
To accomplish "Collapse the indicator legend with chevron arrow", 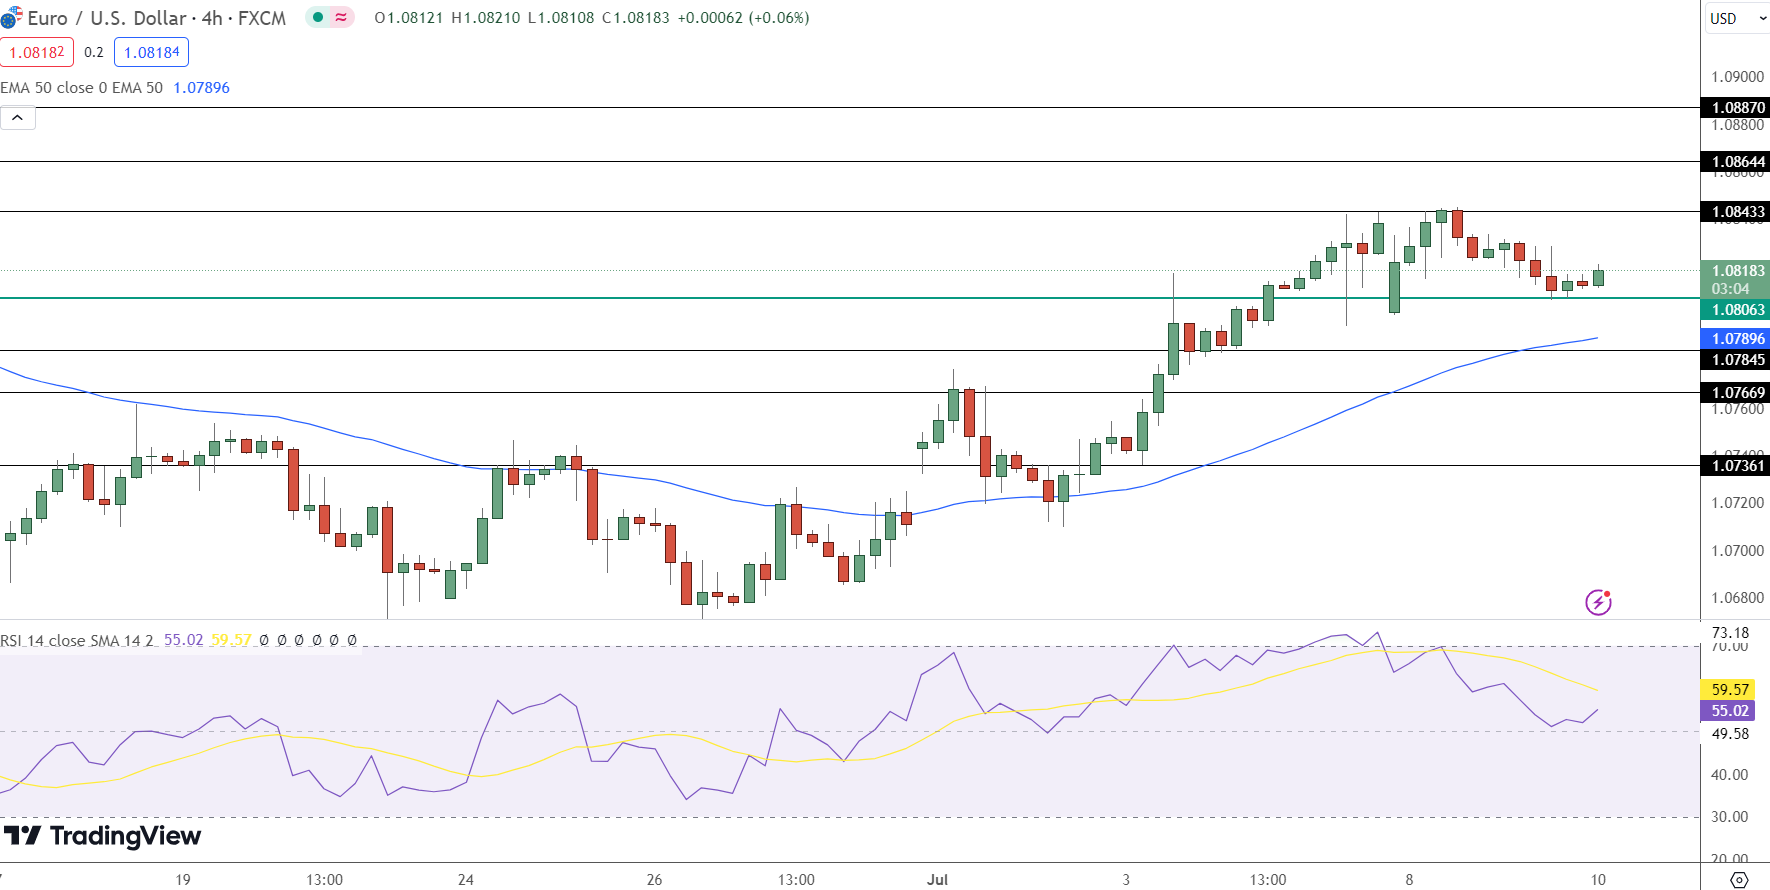I will coord(18,118).
